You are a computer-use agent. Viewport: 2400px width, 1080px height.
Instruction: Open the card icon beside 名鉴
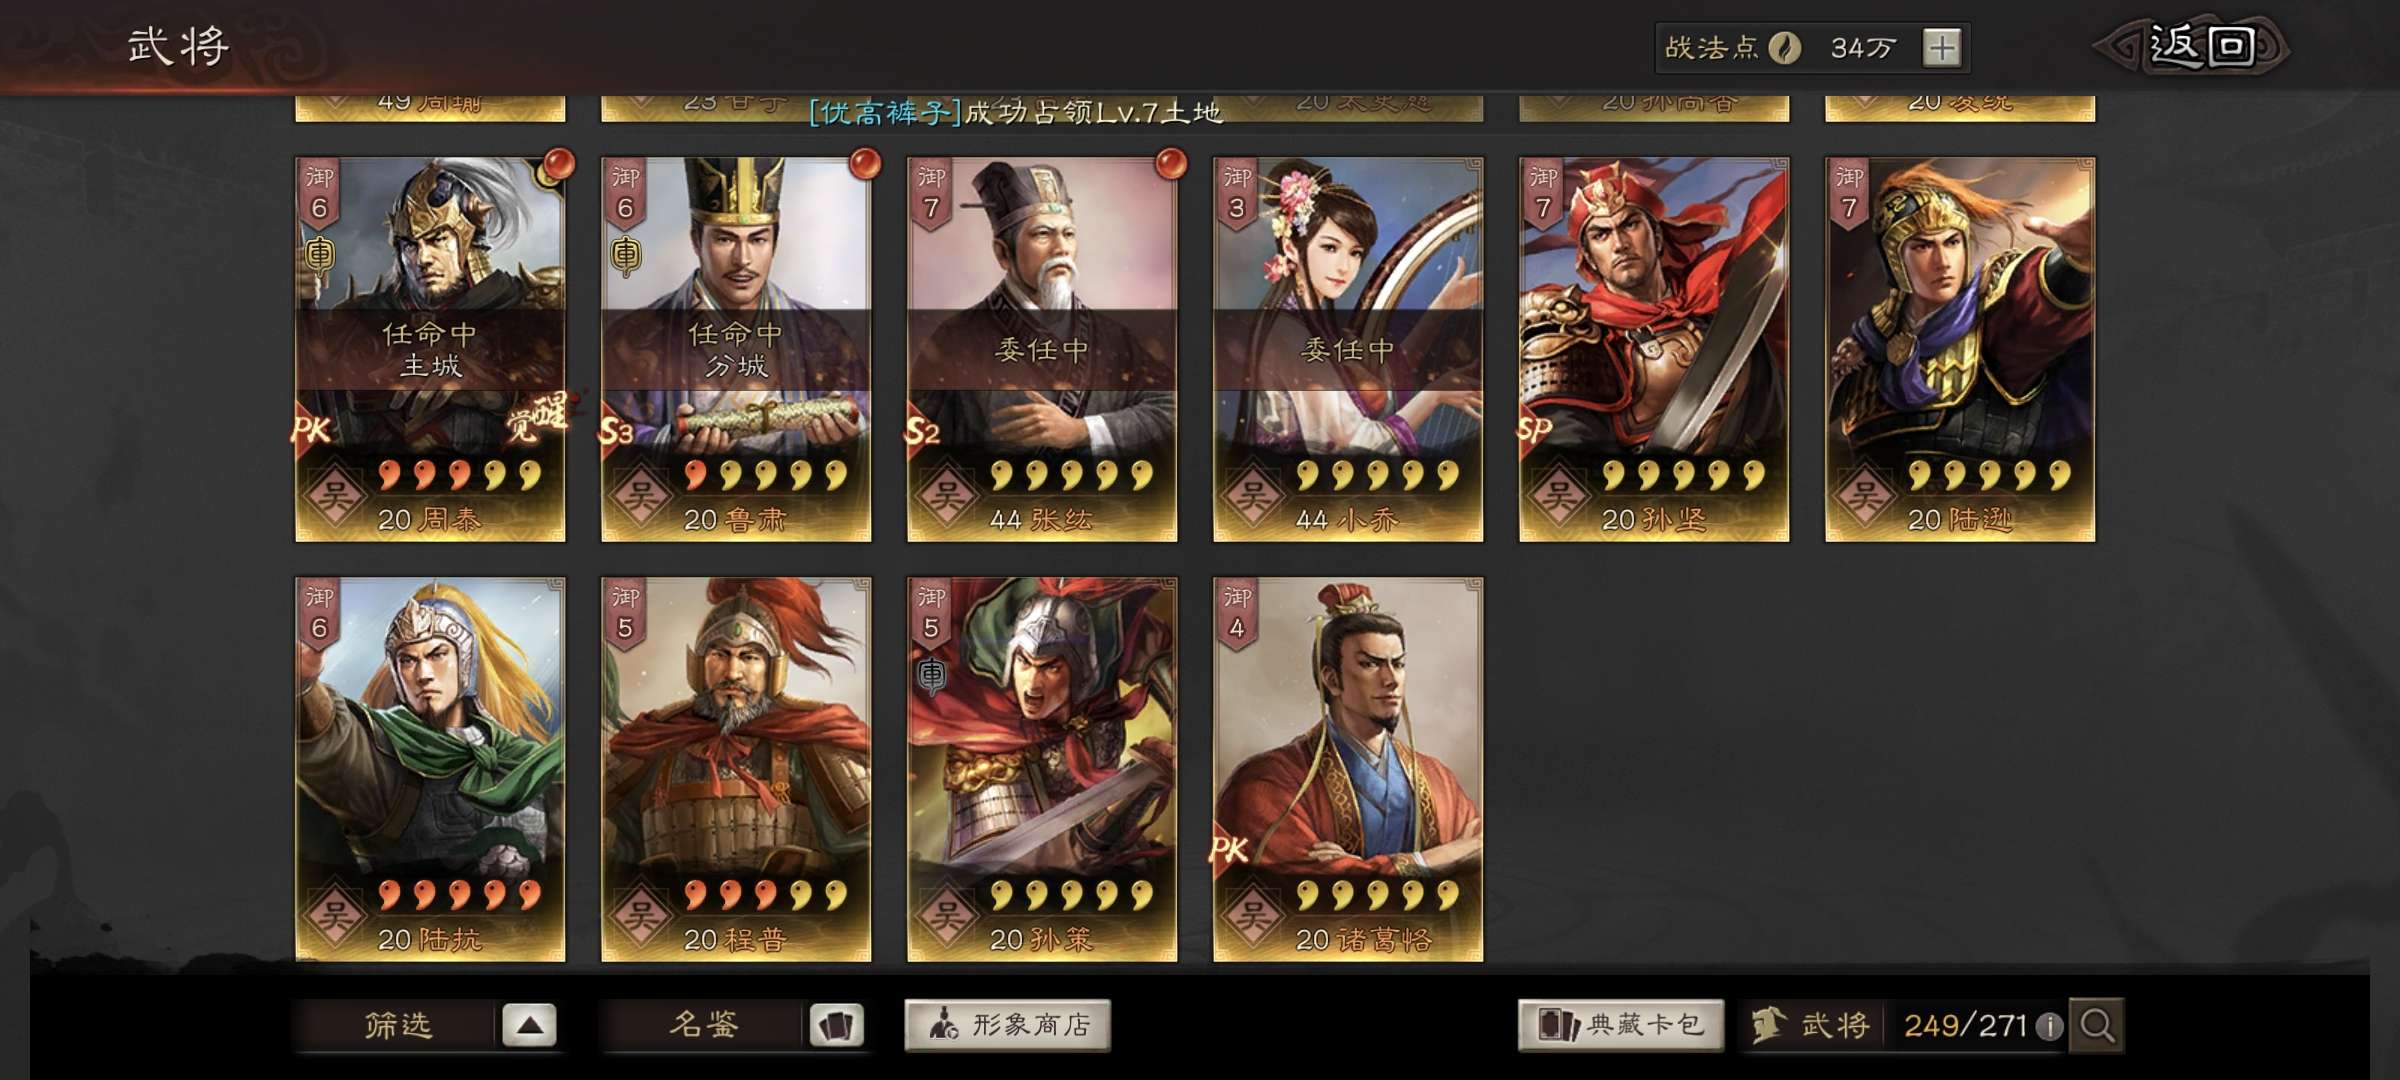[x=836, y=1025]
